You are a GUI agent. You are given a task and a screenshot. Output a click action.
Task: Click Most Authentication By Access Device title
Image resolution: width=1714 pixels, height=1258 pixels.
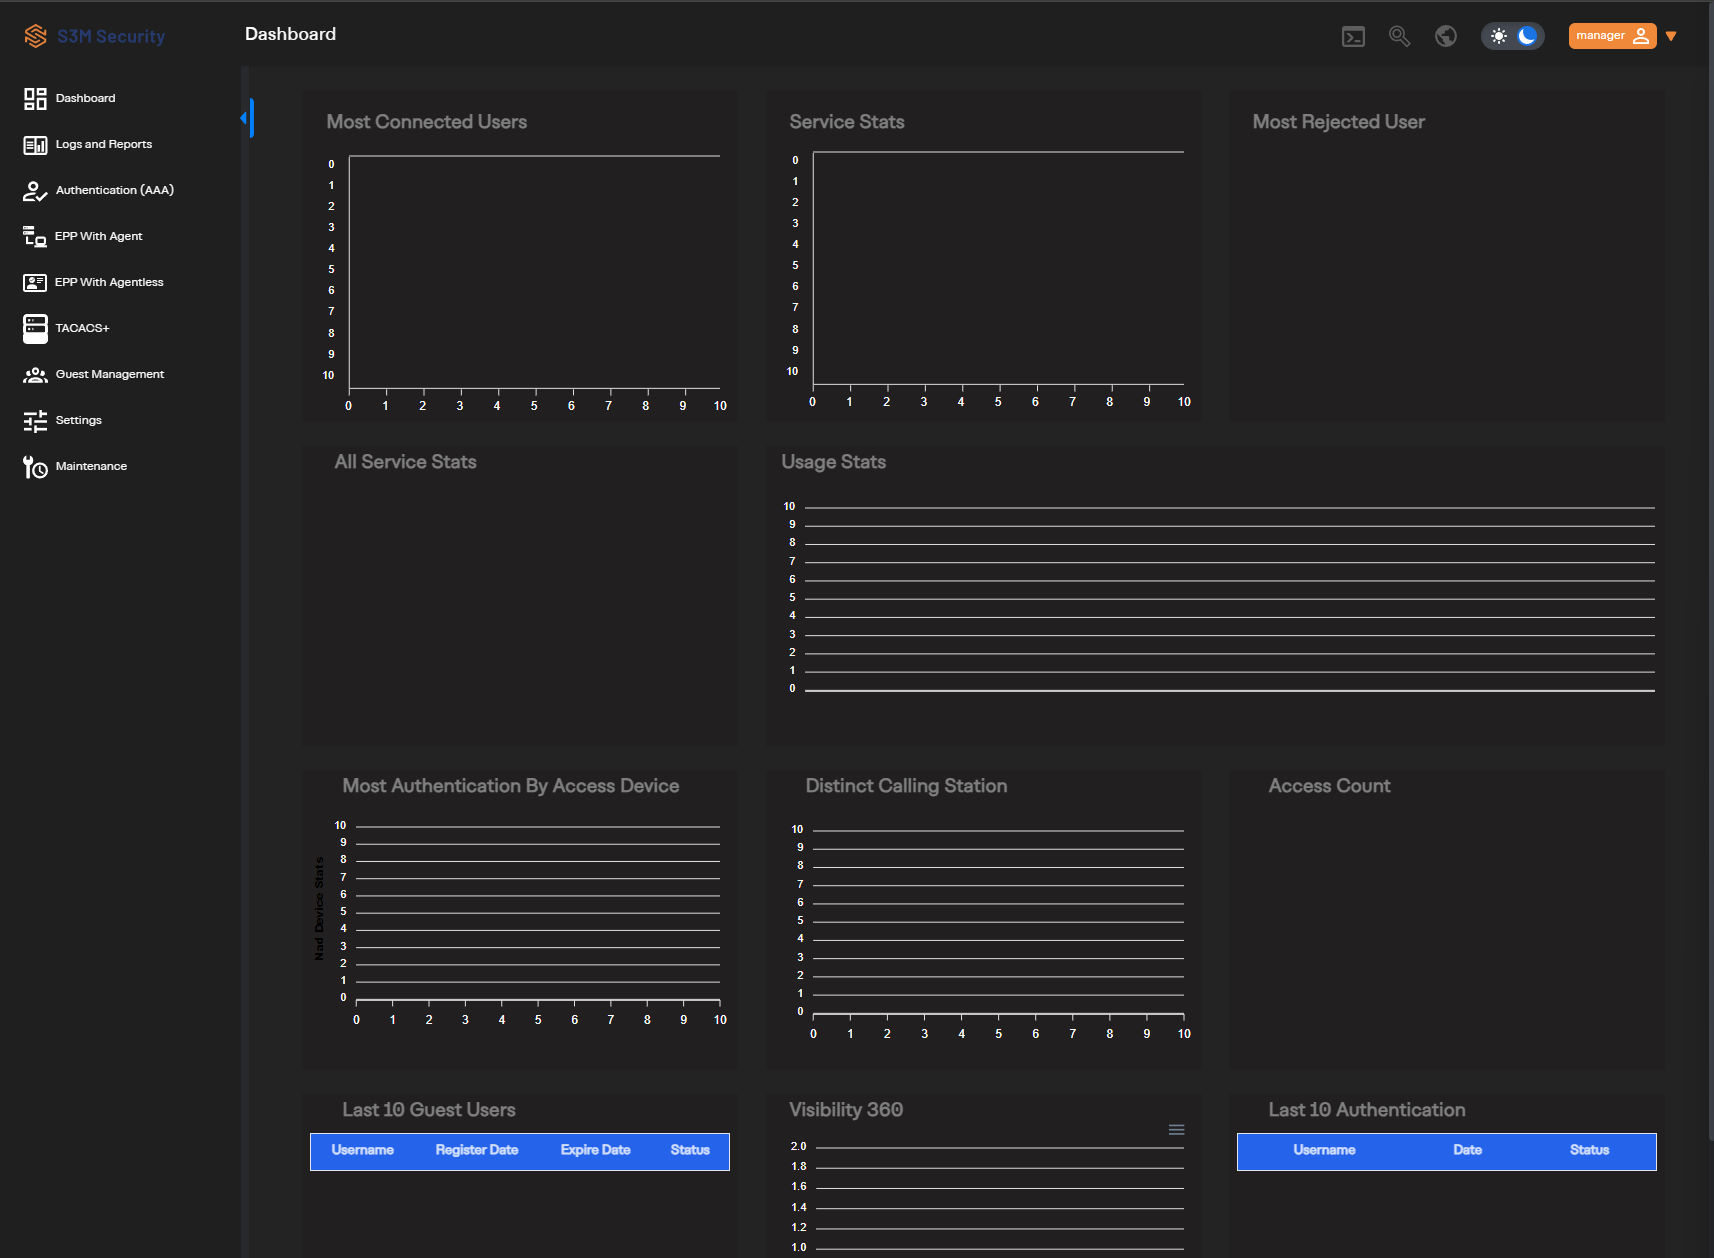click(x=511, y=786)
